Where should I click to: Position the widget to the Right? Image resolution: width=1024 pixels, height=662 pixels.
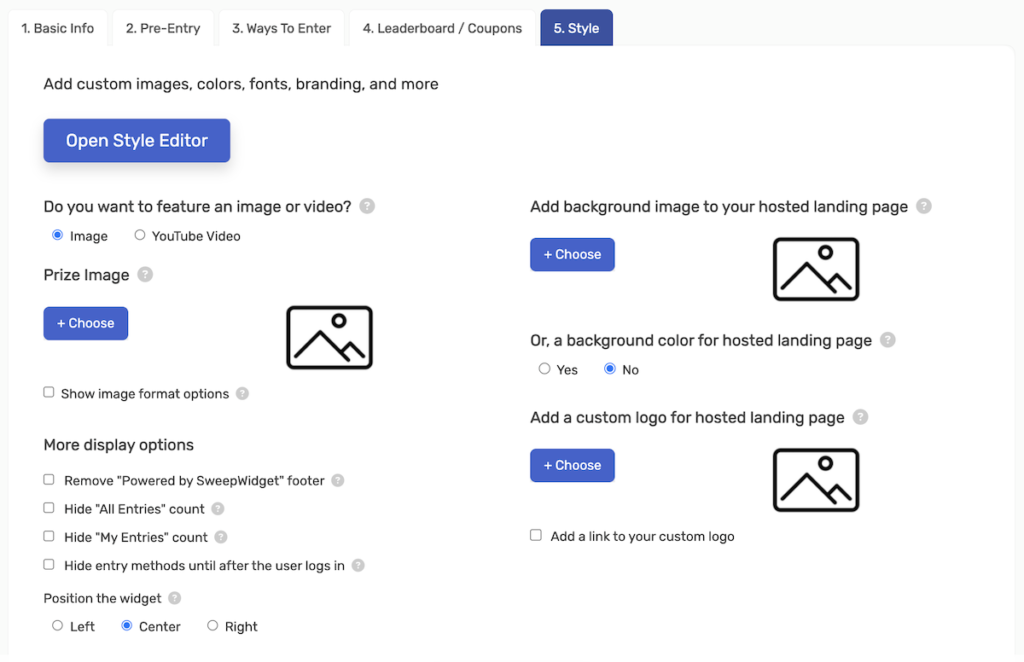[212, 625]
